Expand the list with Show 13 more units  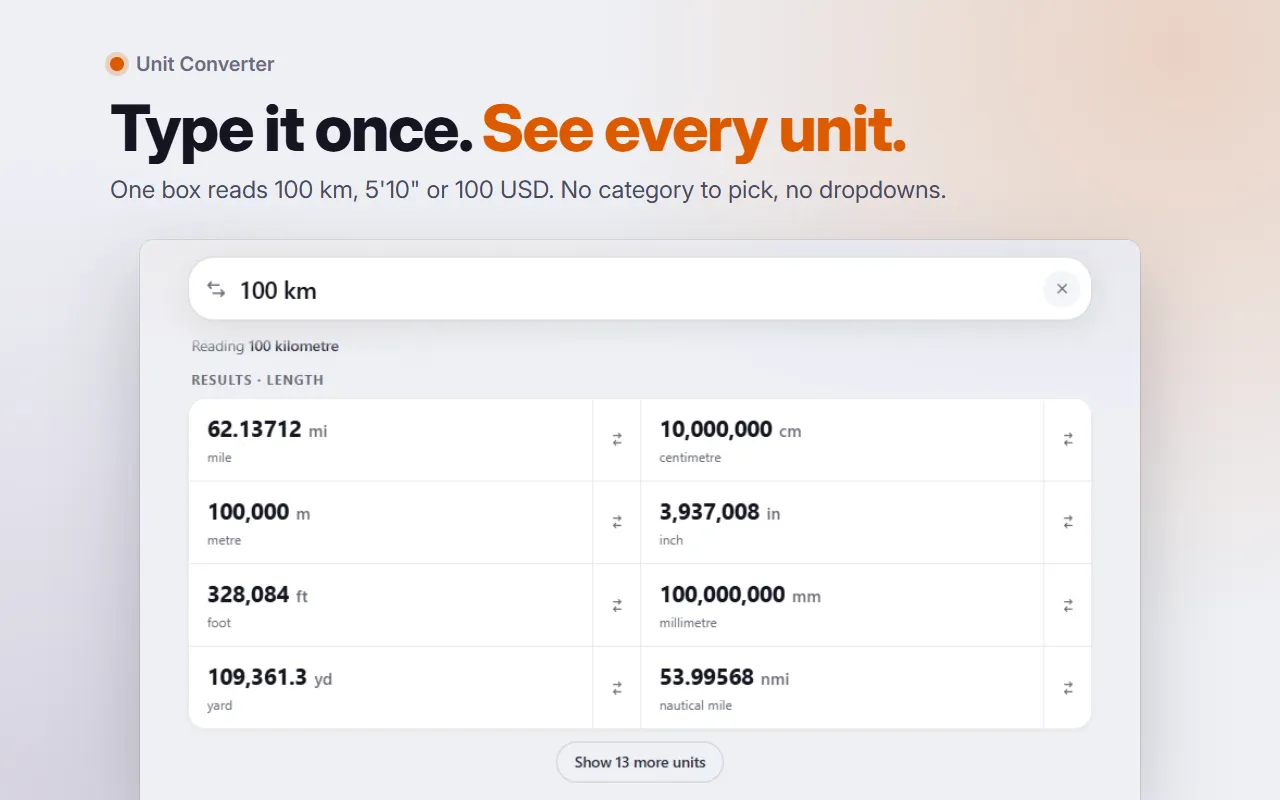coord(640,762)
